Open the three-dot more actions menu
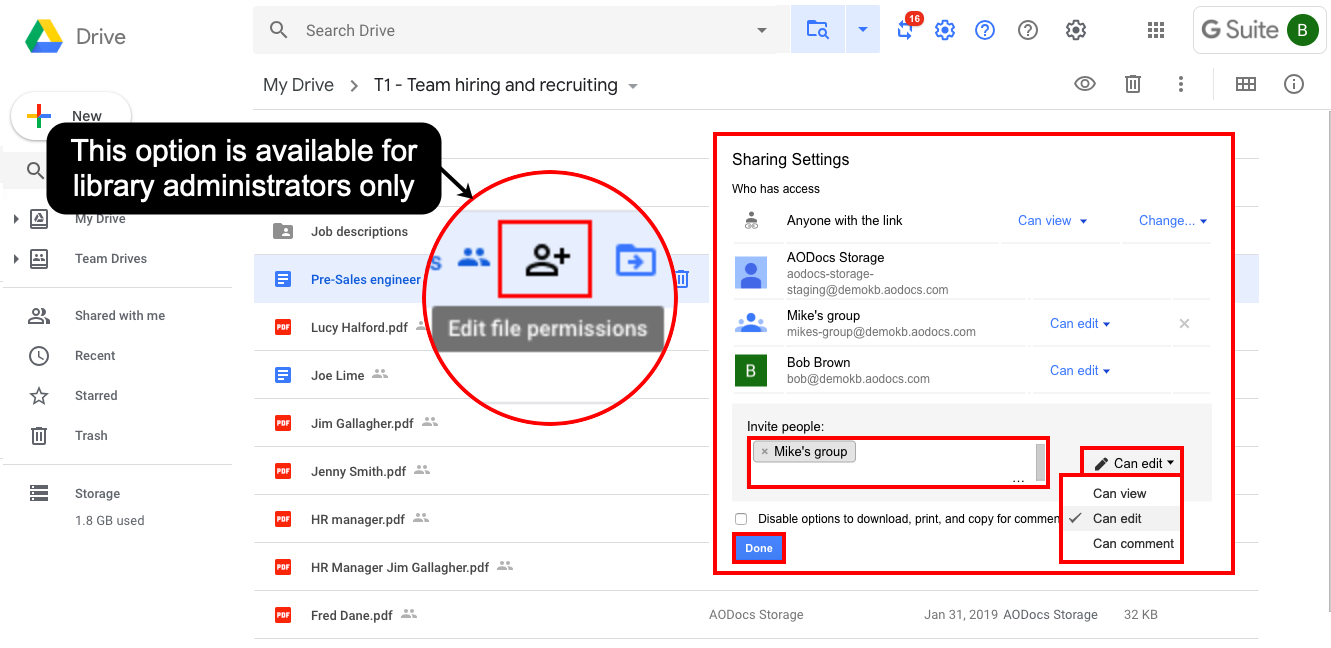The height and width of the screenshot is (648, 1331). tap(1181, 84)
